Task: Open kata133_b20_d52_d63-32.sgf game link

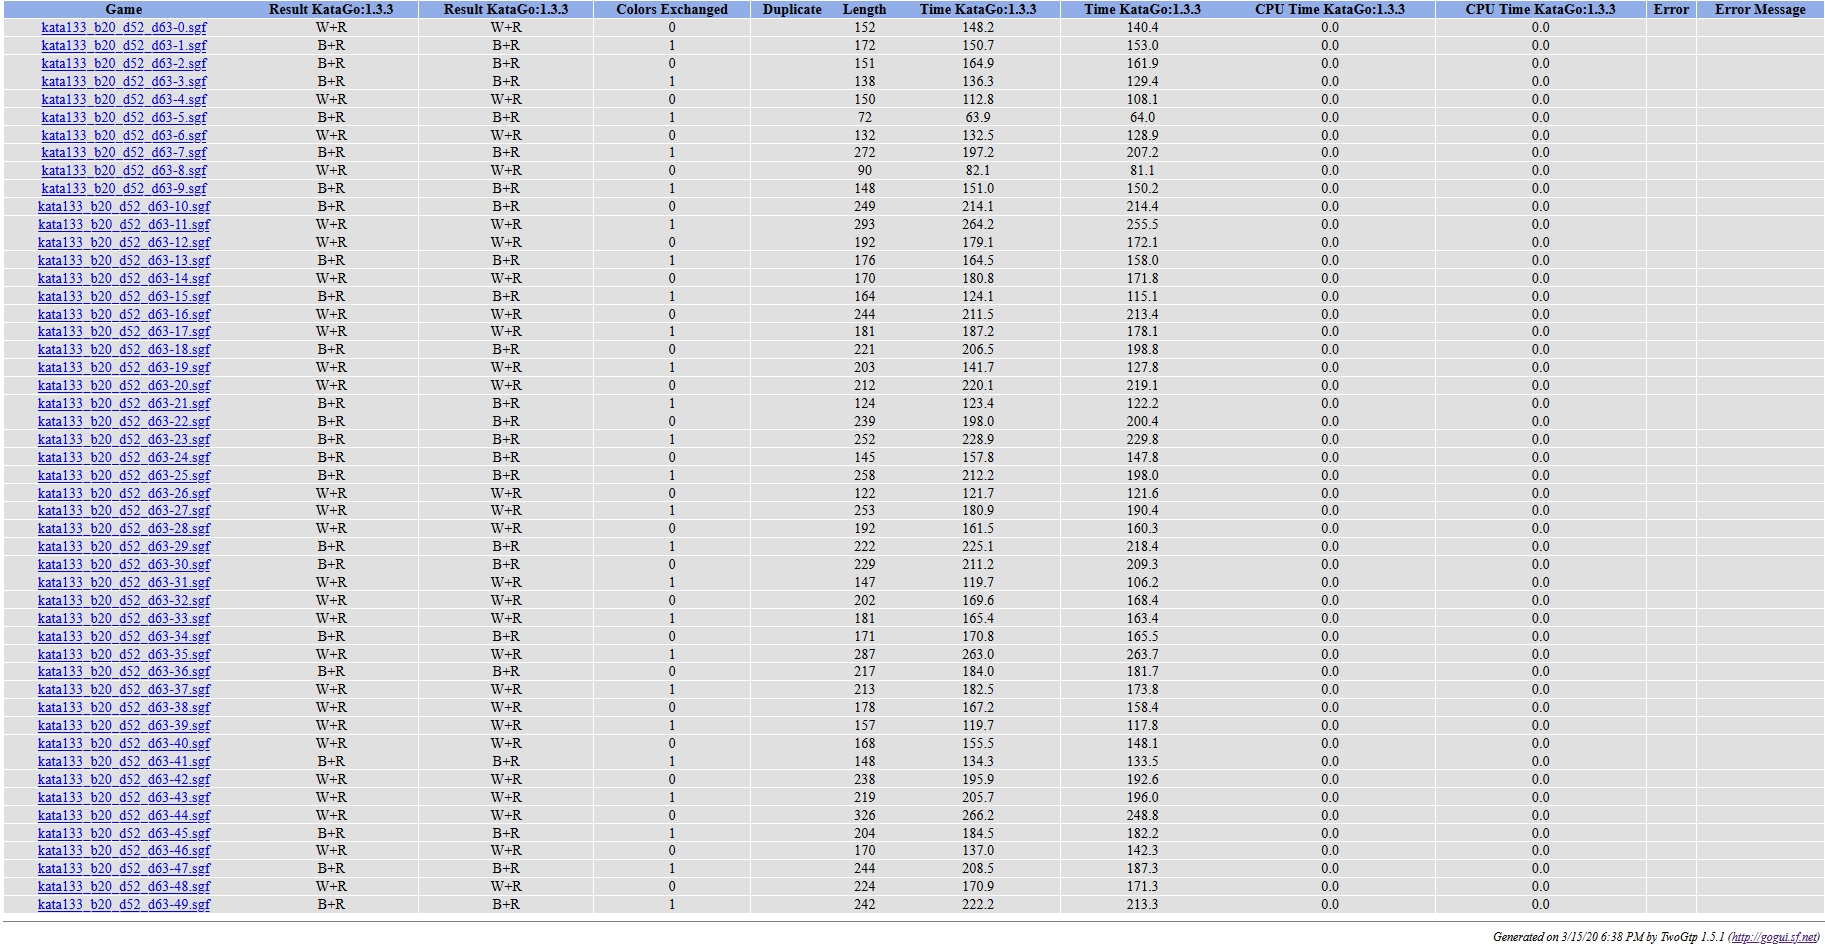Action: point(124,601)
